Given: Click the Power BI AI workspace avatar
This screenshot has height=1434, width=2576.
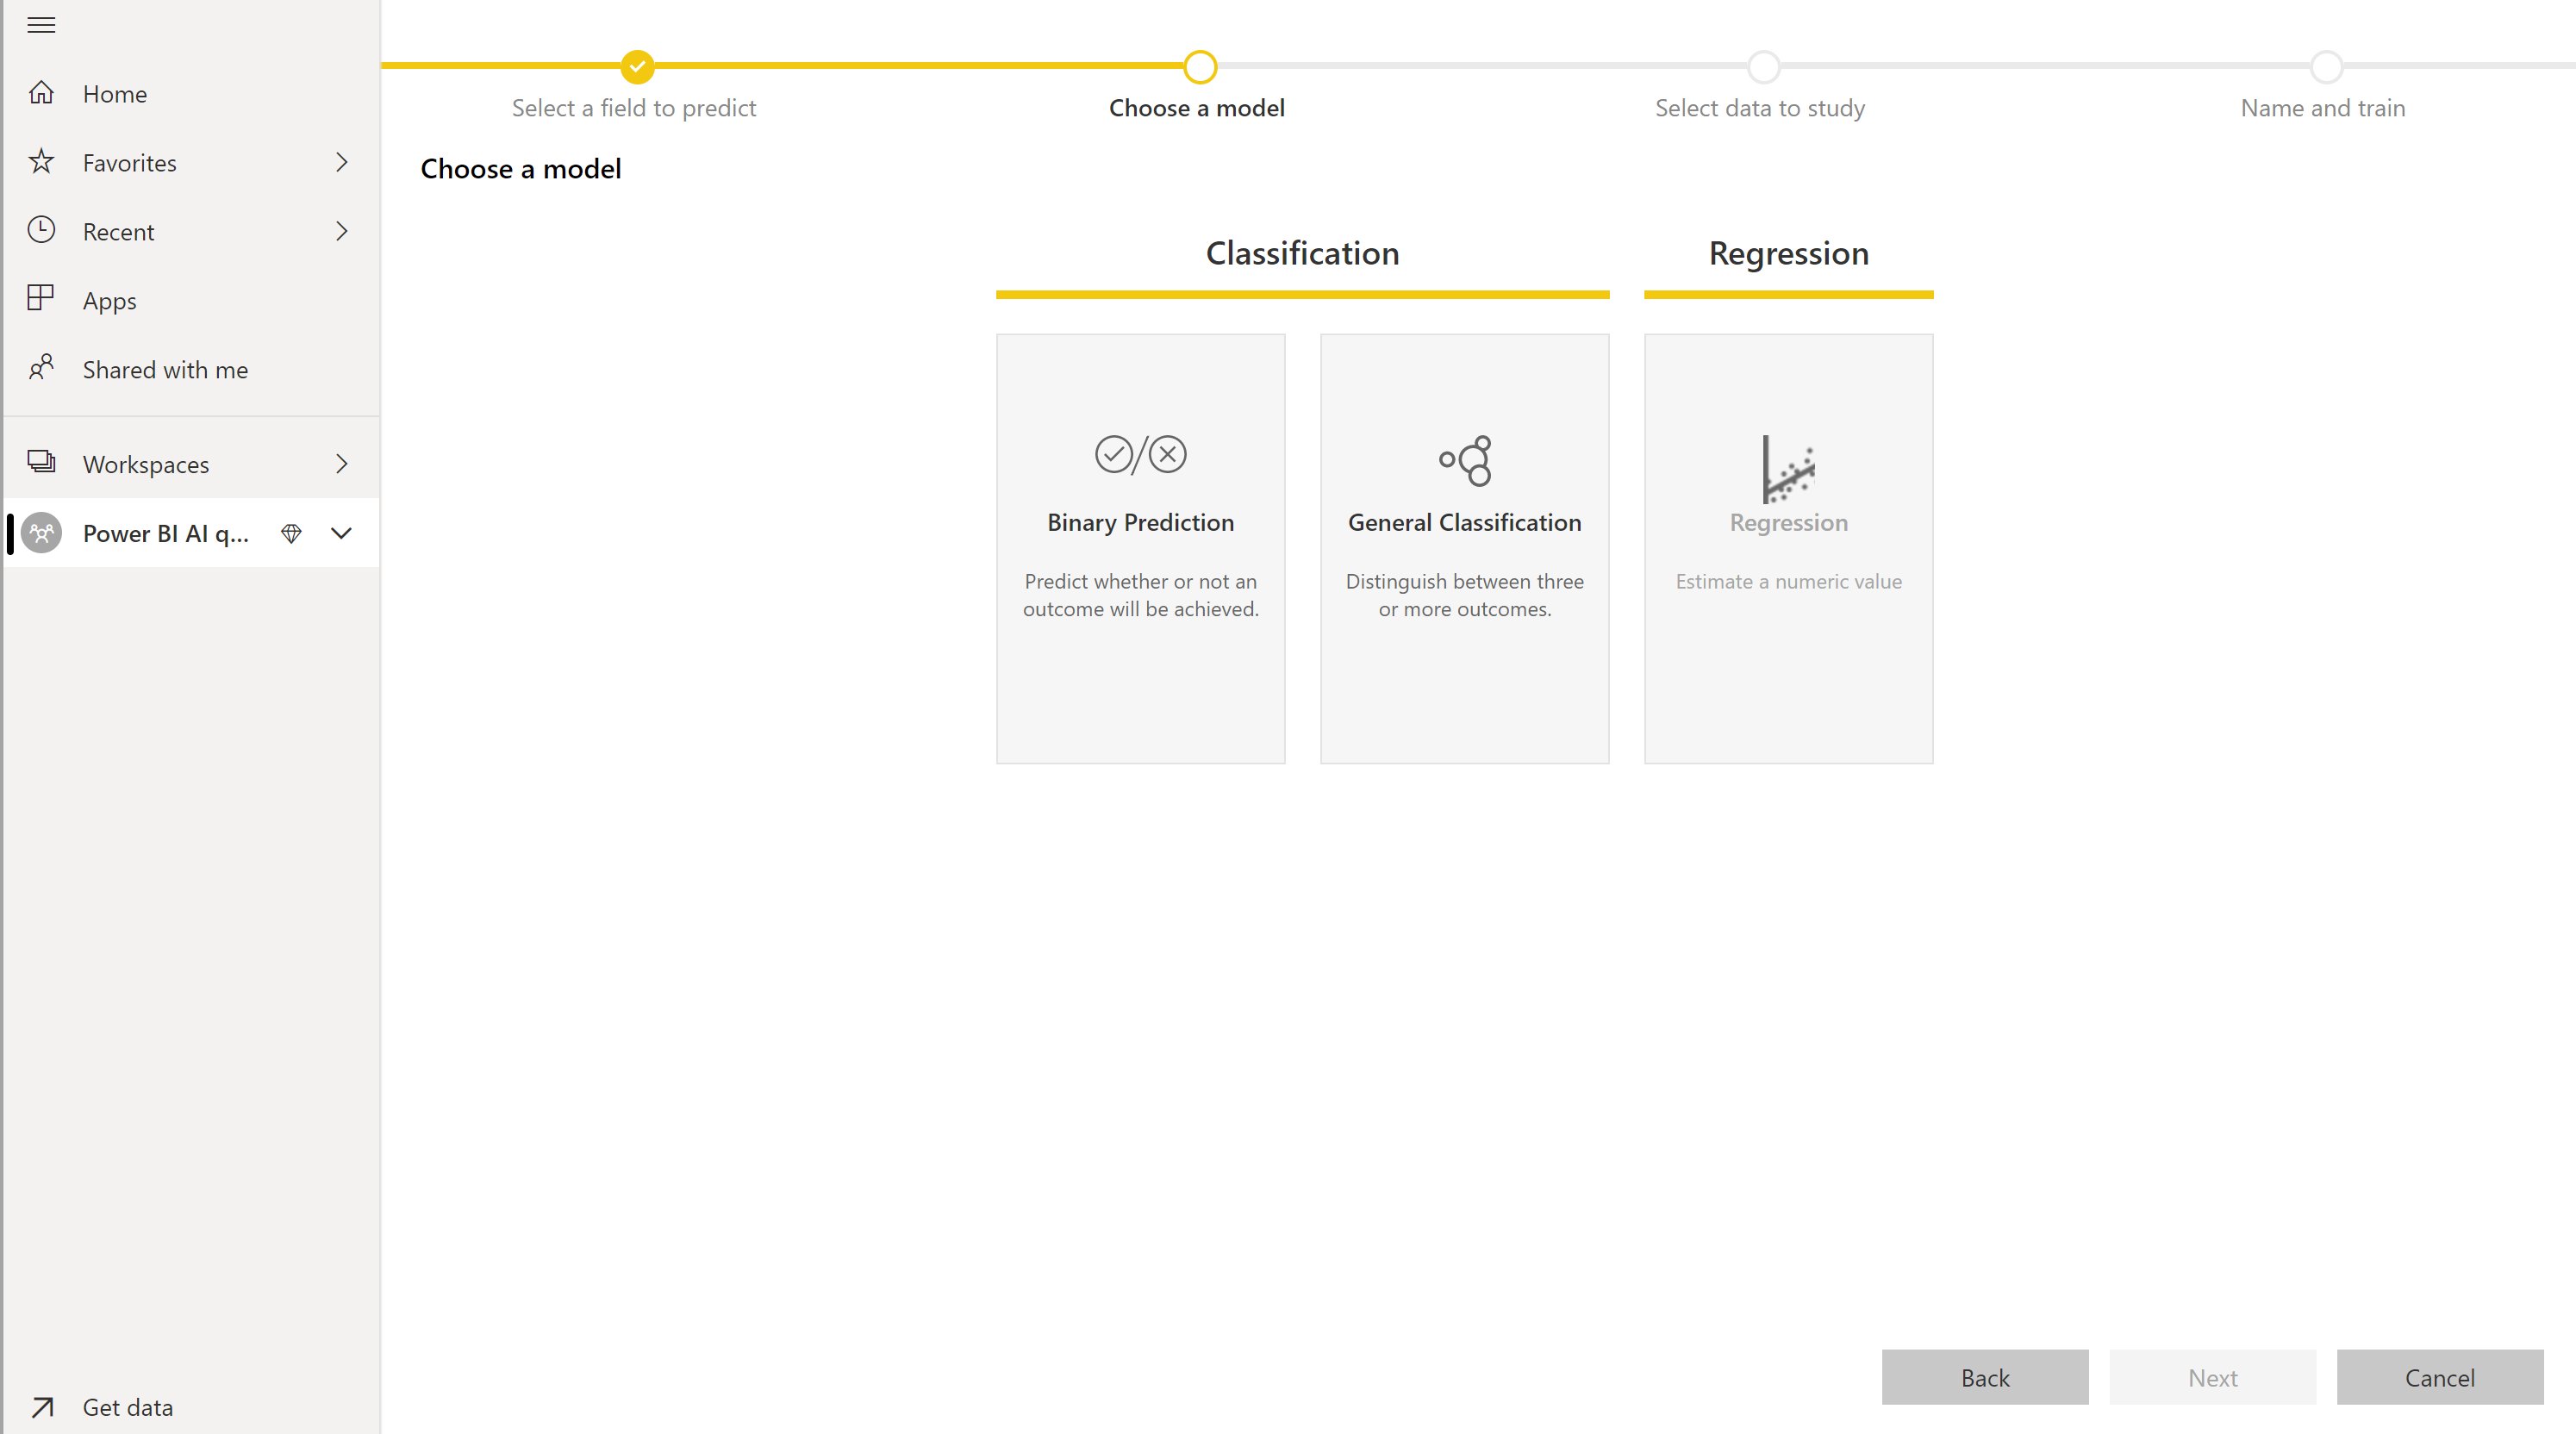Looking at the screenshot, I should point(41,533).
